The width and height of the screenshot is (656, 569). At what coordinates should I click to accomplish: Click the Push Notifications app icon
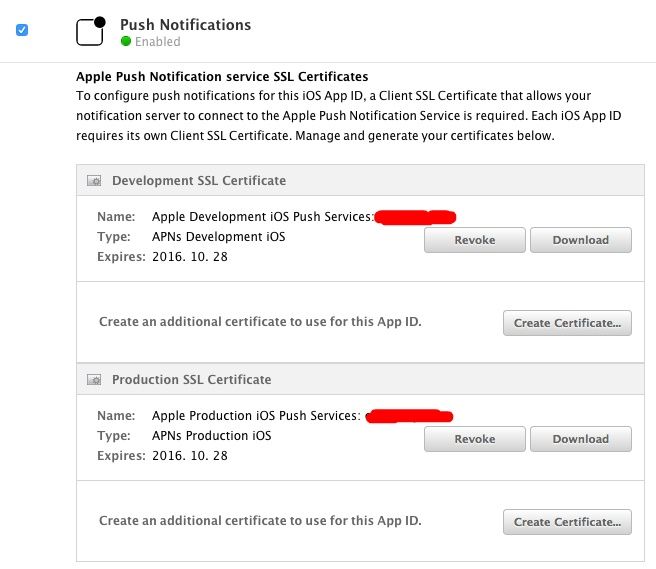tap(91, 31)
